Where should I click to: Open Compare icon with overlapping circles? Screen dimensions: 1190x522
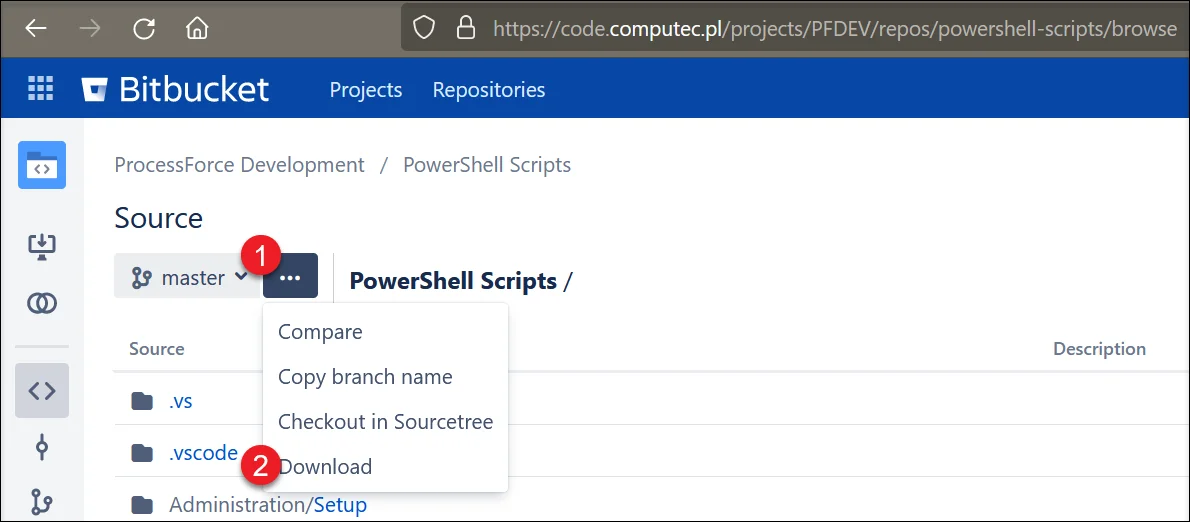click(42, 303)
